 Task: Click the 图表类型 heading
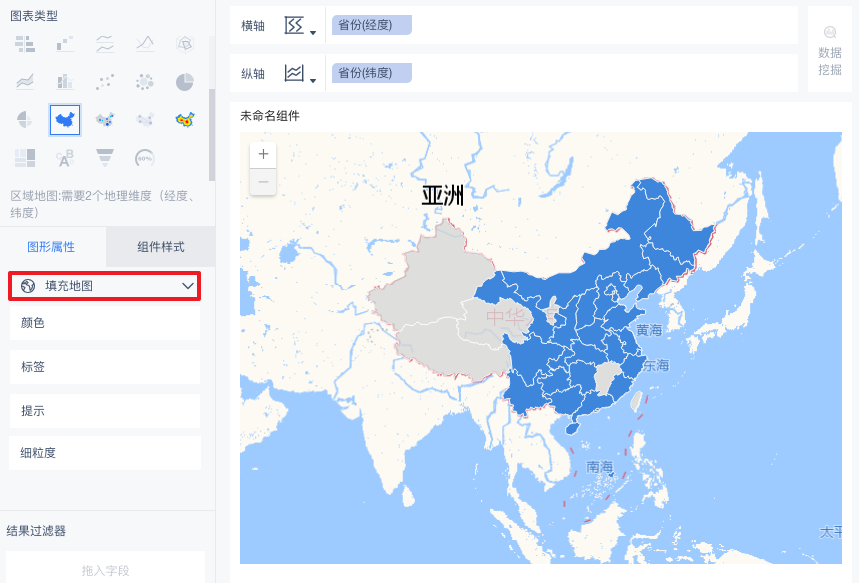(34, 16)
